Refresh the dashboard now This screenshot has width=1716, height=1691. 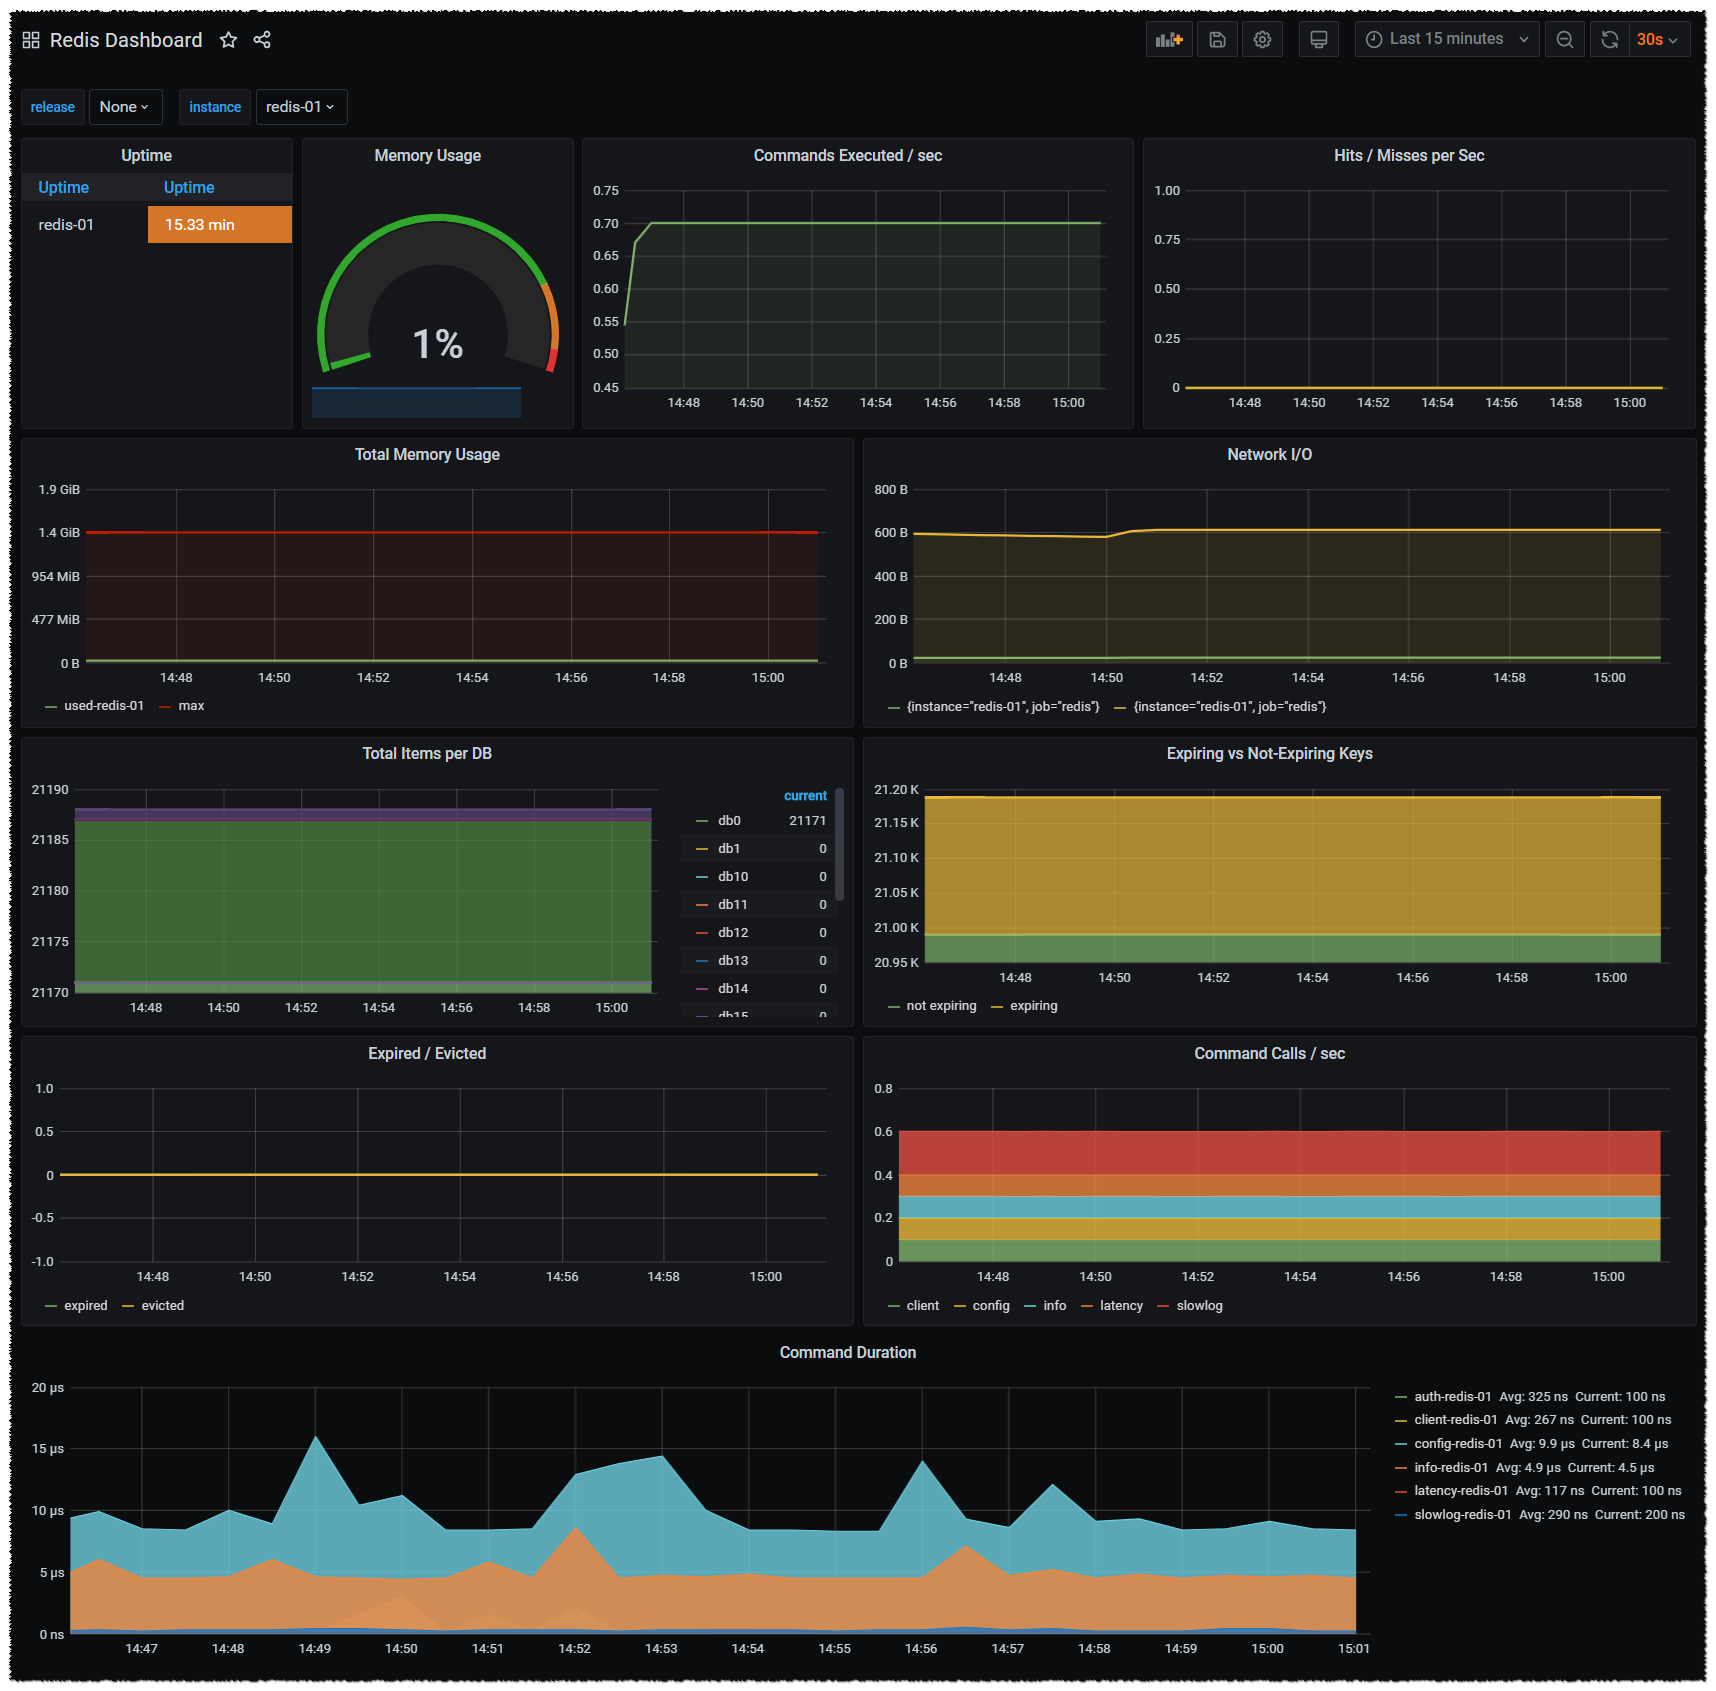pos(1610,40)
